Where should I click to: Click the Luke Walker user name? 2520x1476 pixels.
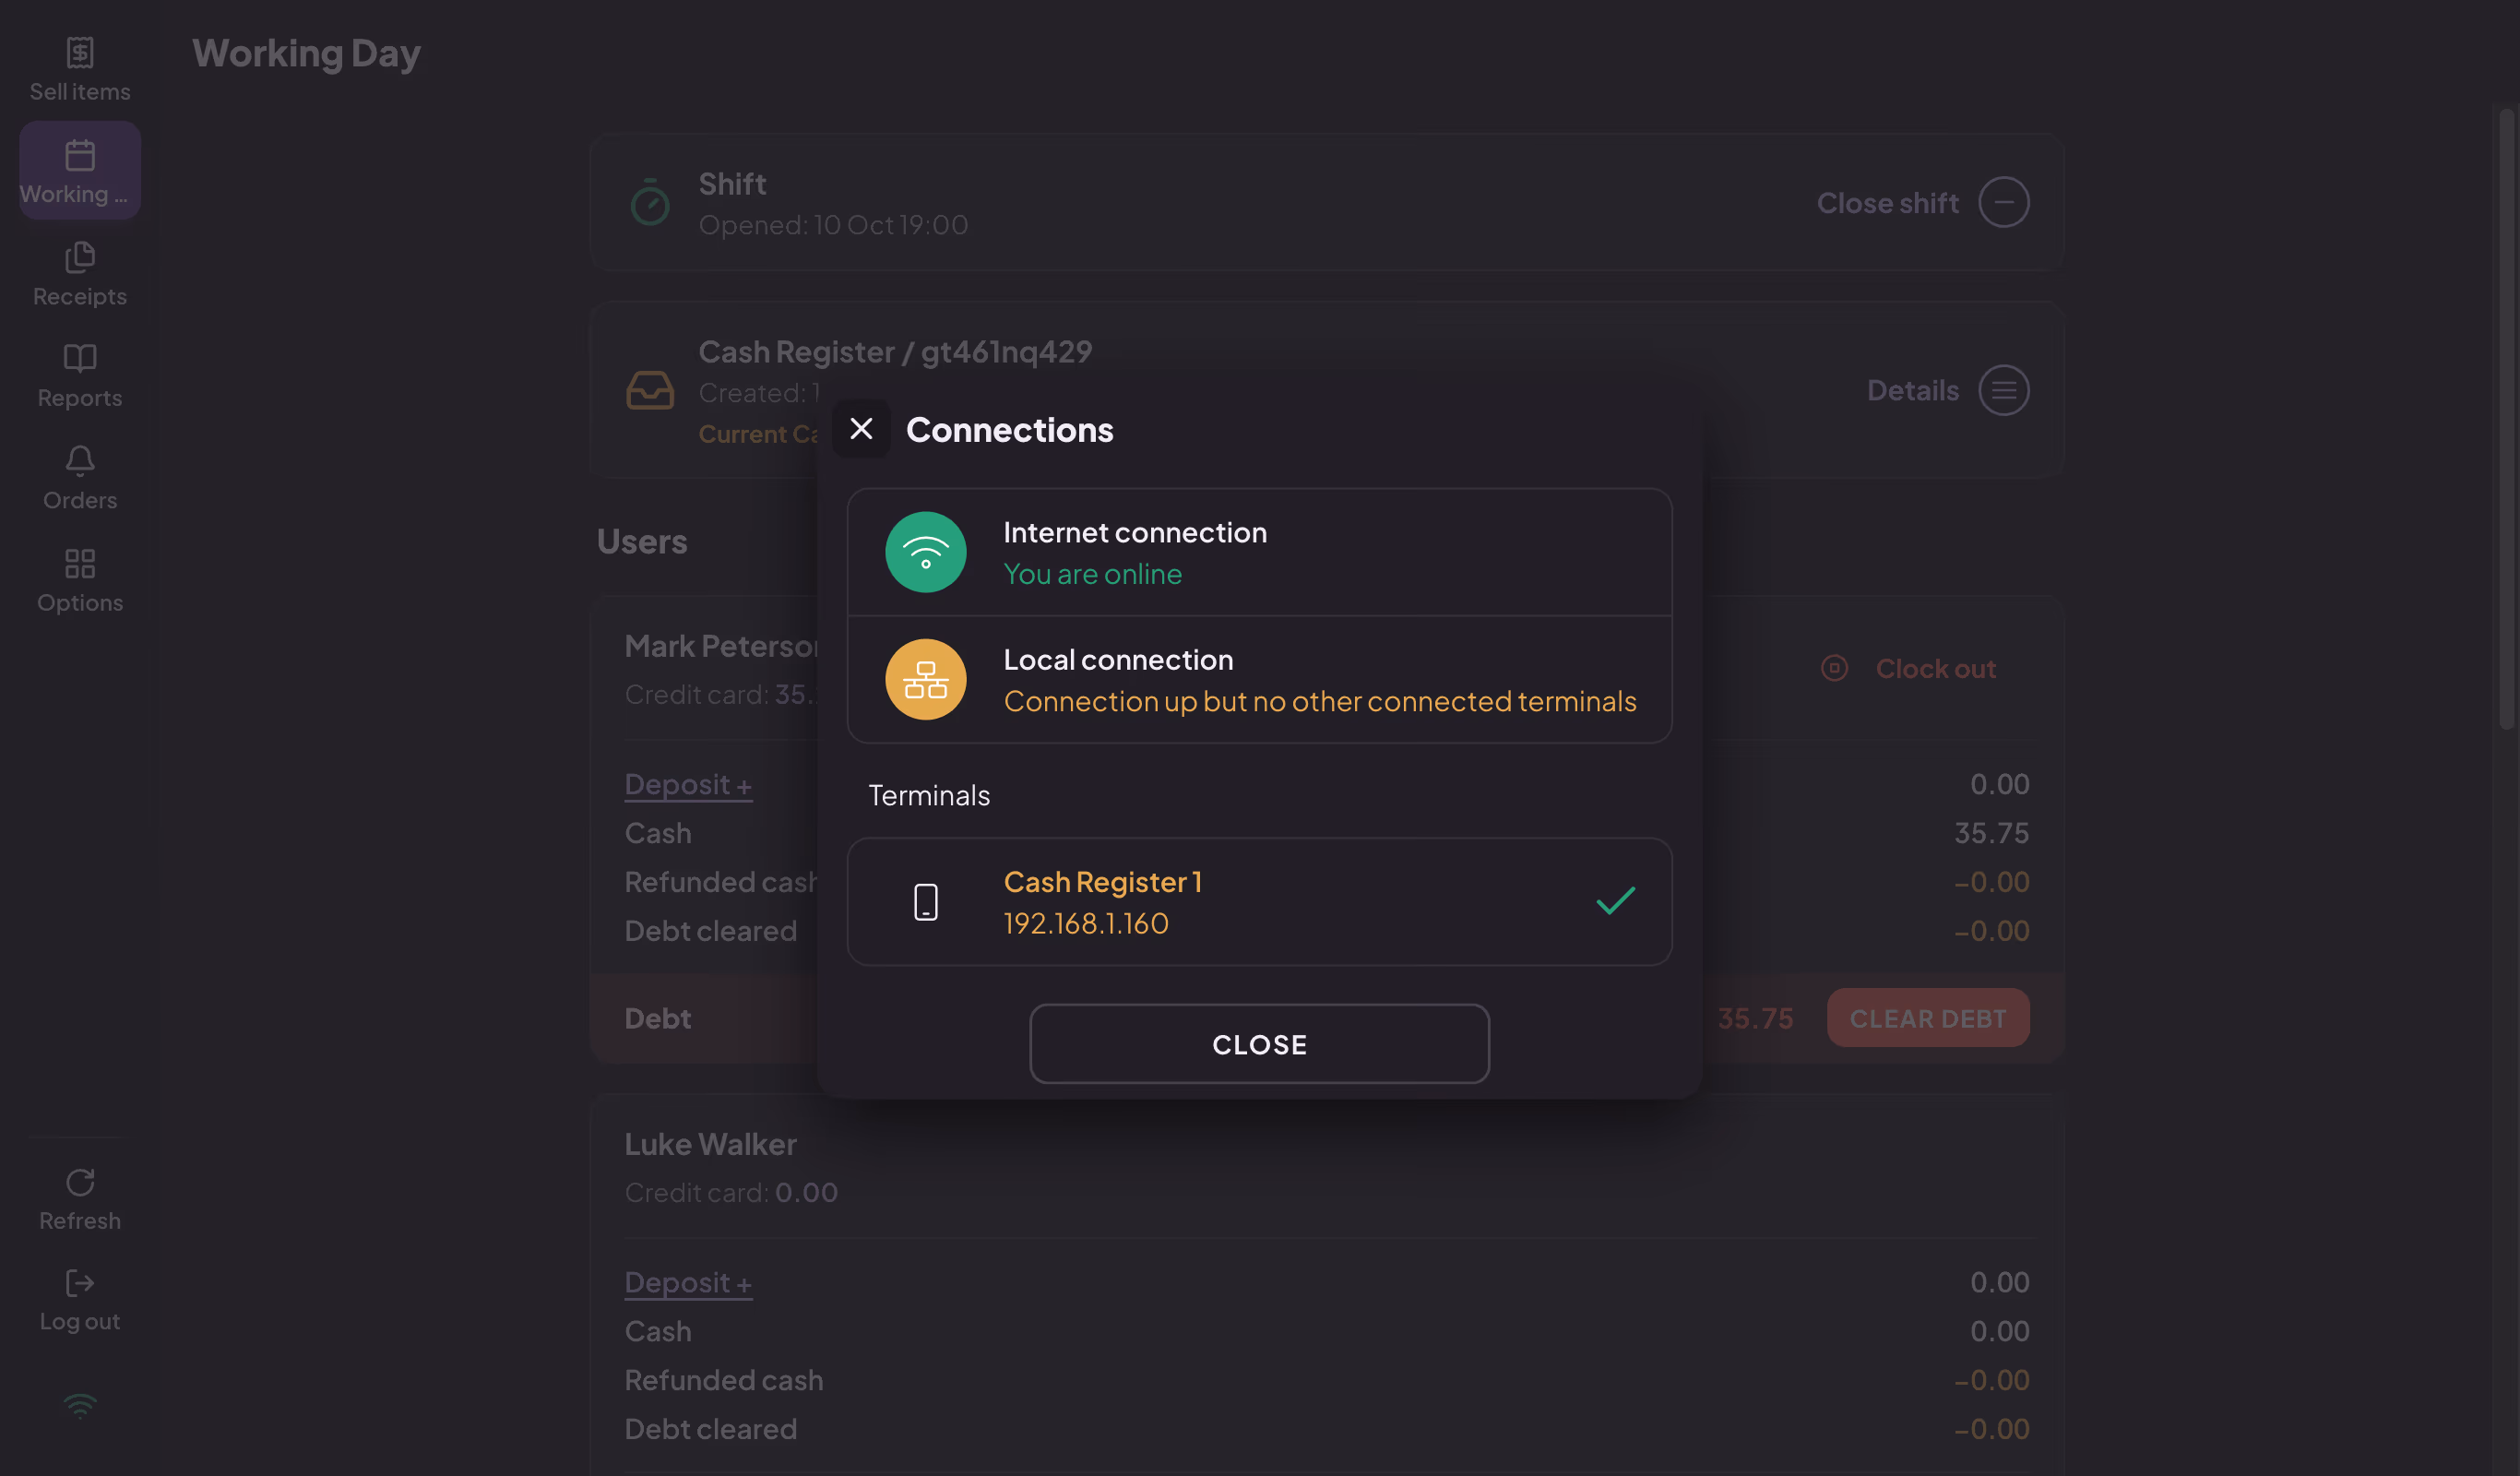coord(710,1144)
